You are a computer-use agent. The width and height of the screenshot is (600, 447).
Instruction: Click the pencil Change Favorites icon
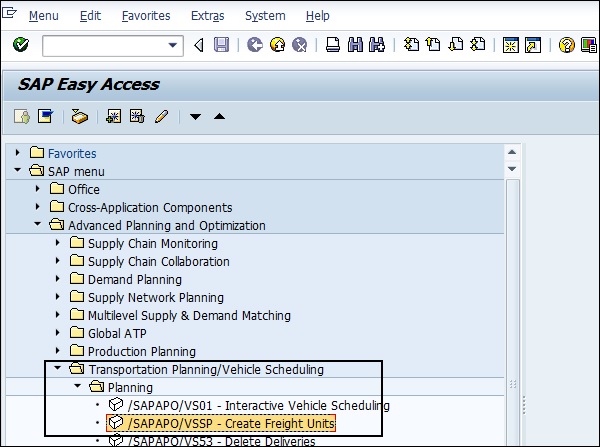160,117
